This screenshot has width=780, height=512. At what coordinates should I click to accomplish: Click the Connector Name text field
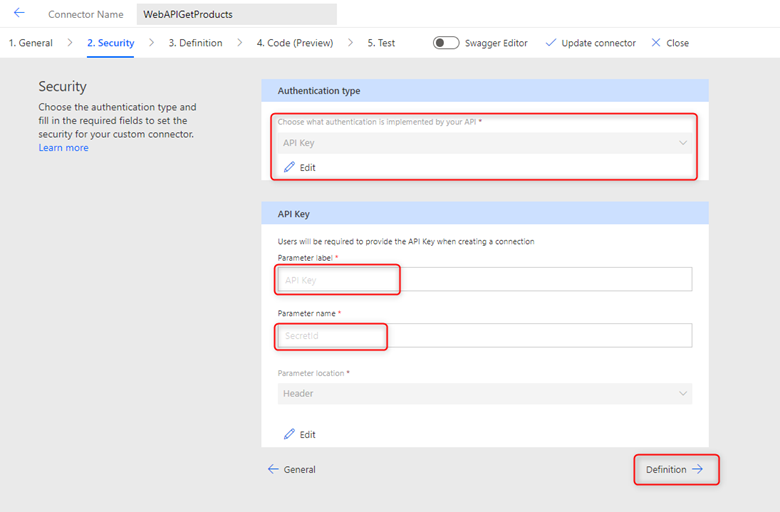pos(237,14)
